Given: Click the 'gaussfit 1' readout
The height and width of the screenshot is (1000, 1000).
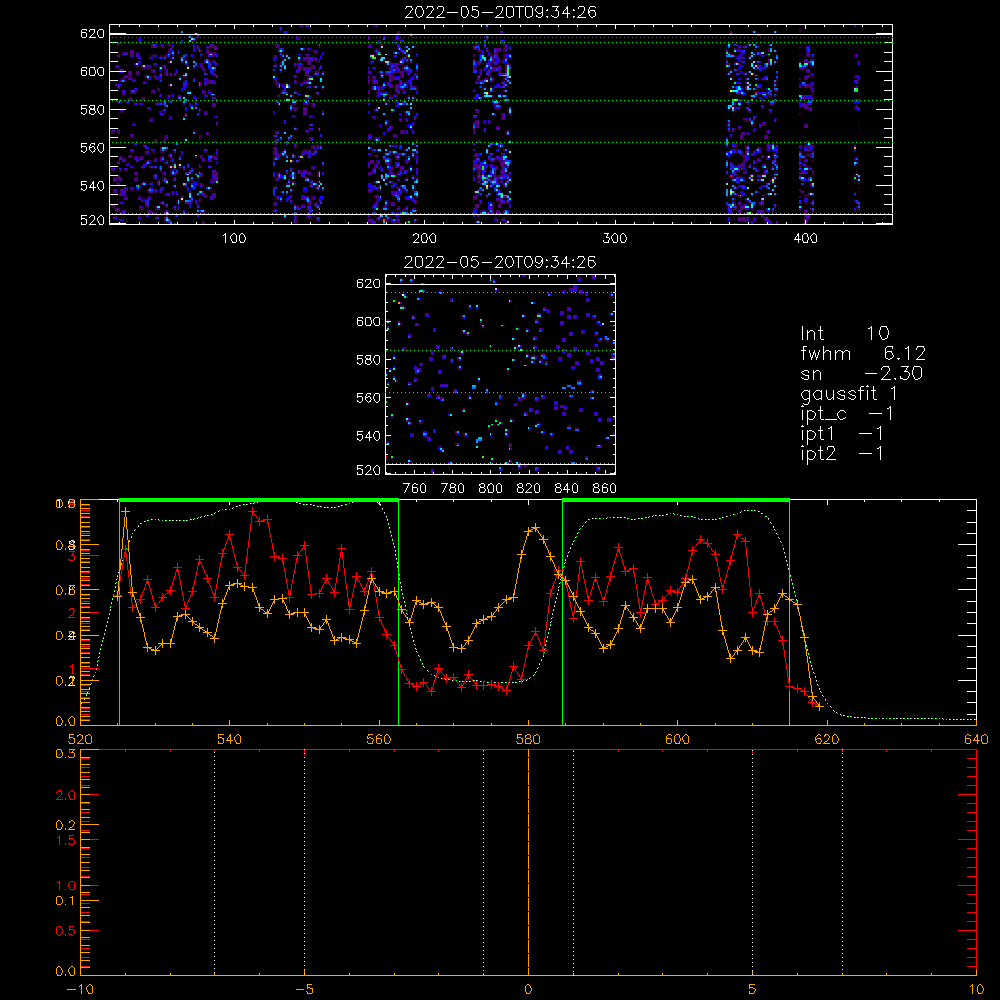Looking at the screenshot, I should click(849, 394).
